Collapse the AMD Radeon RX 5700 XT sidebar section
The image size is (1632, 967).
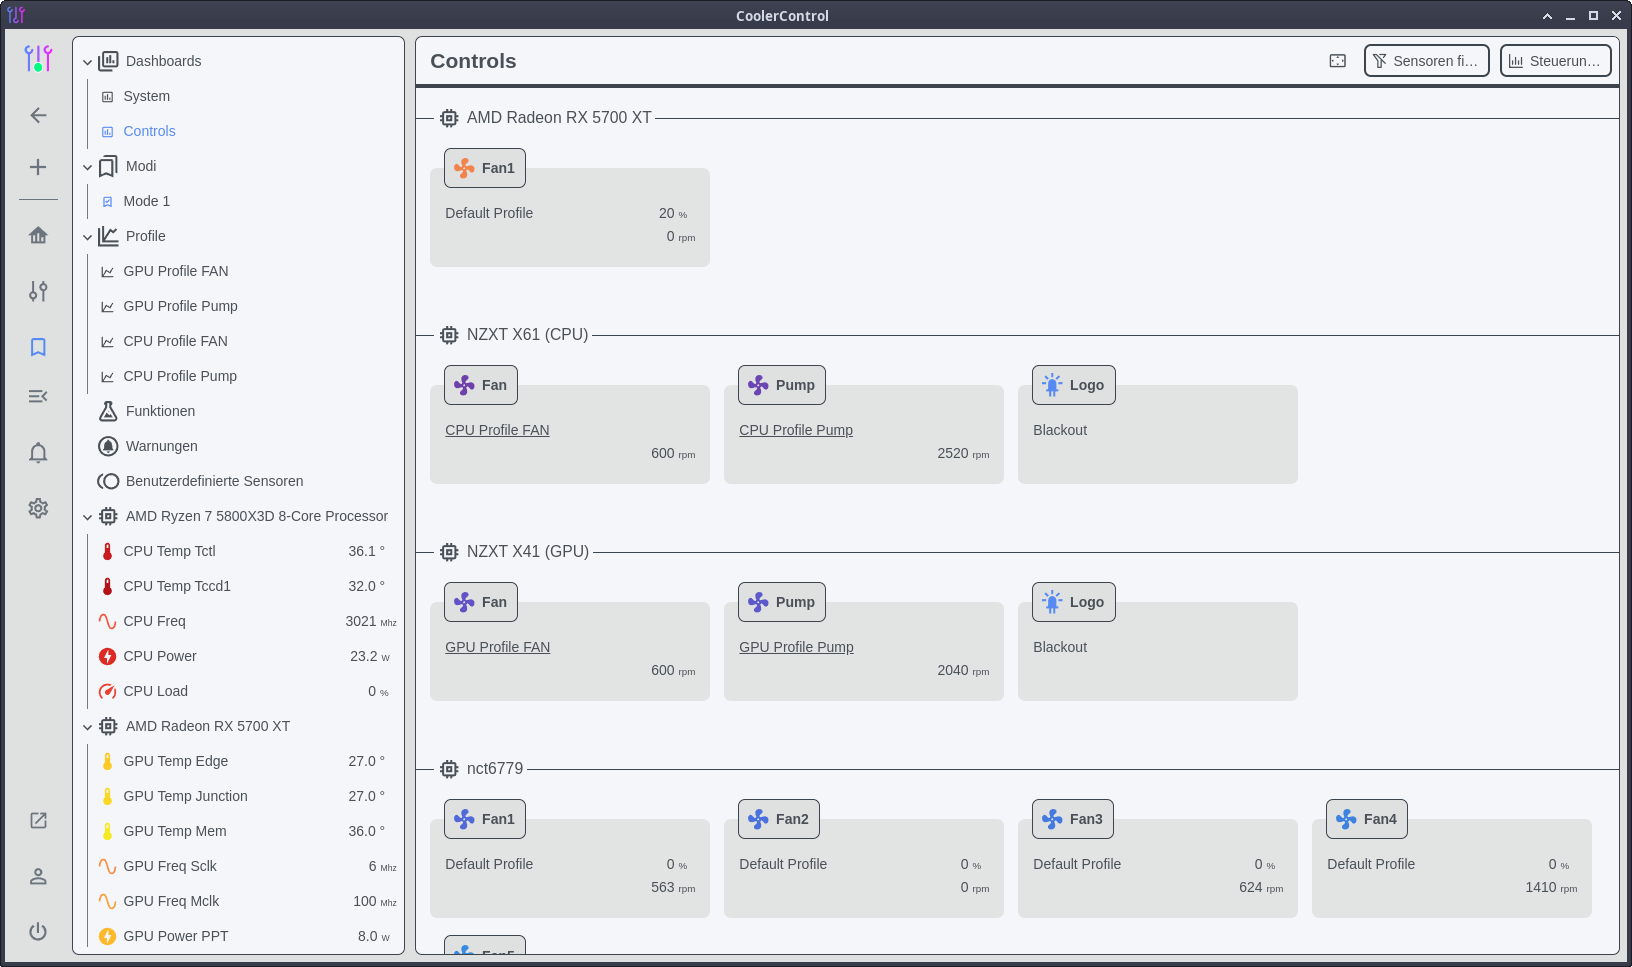click(88, 727)
